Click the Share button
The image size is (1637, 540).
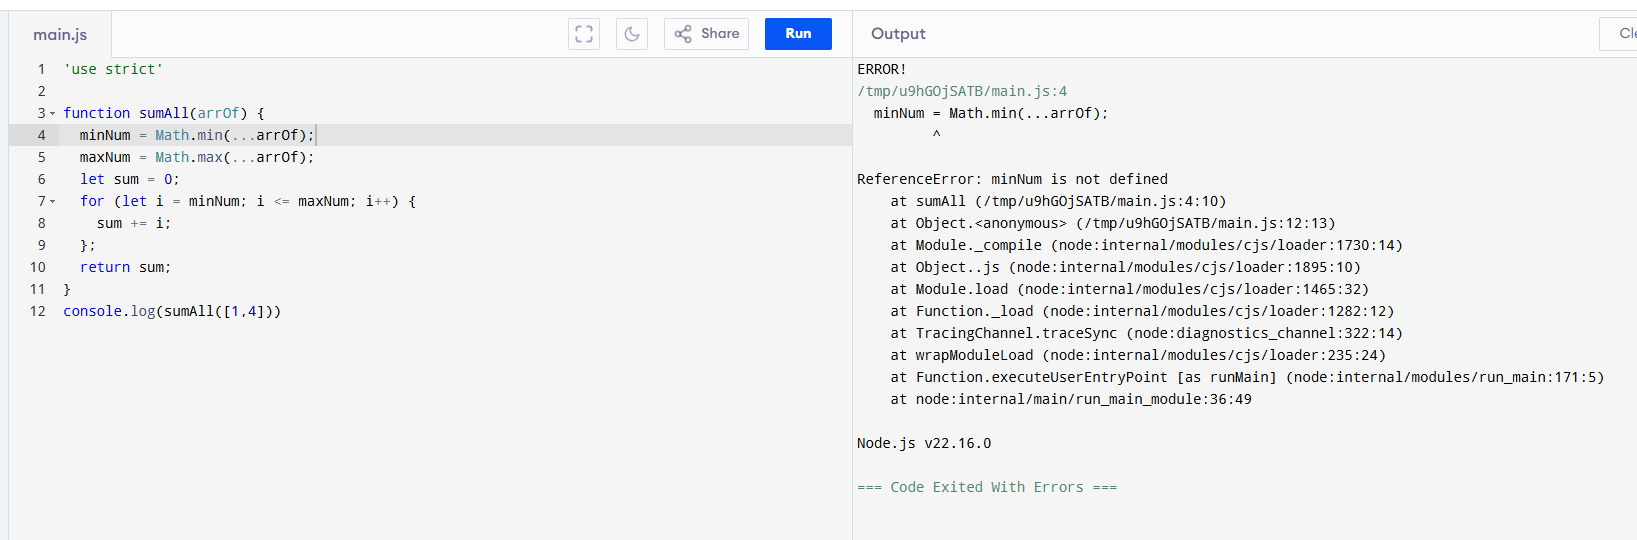pos(706,34)
